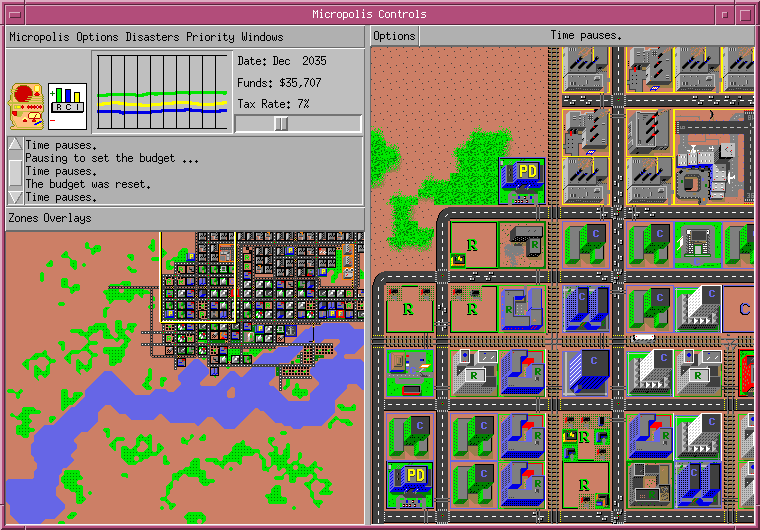Open the map editor Options button
760x530 pixels.
[x=394, y=36]
